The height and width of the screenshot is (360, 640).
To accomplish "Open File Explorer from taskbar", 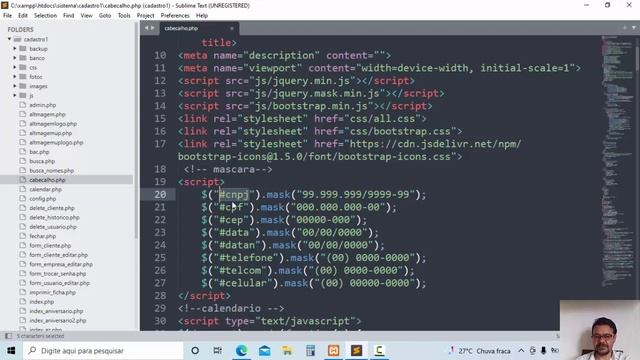I will 287,350.
